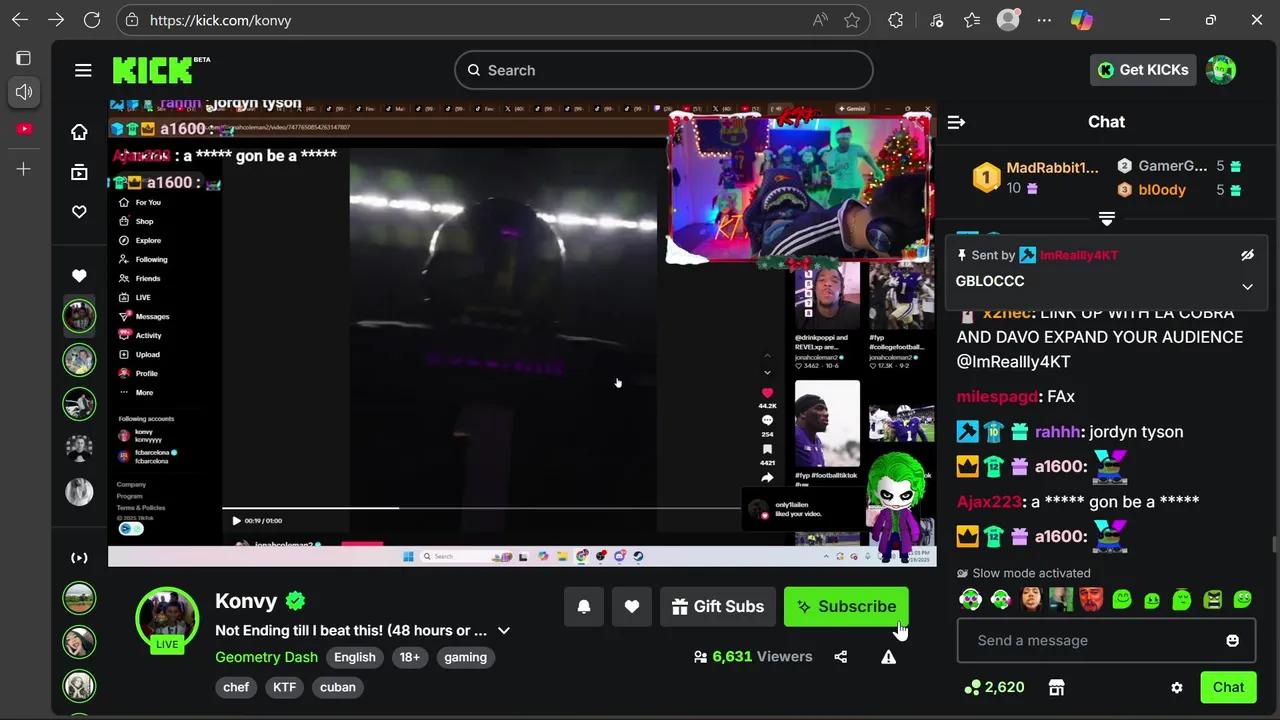Click the bell notification button for Konvy
1280x720 pixels.
click(584, 606)
